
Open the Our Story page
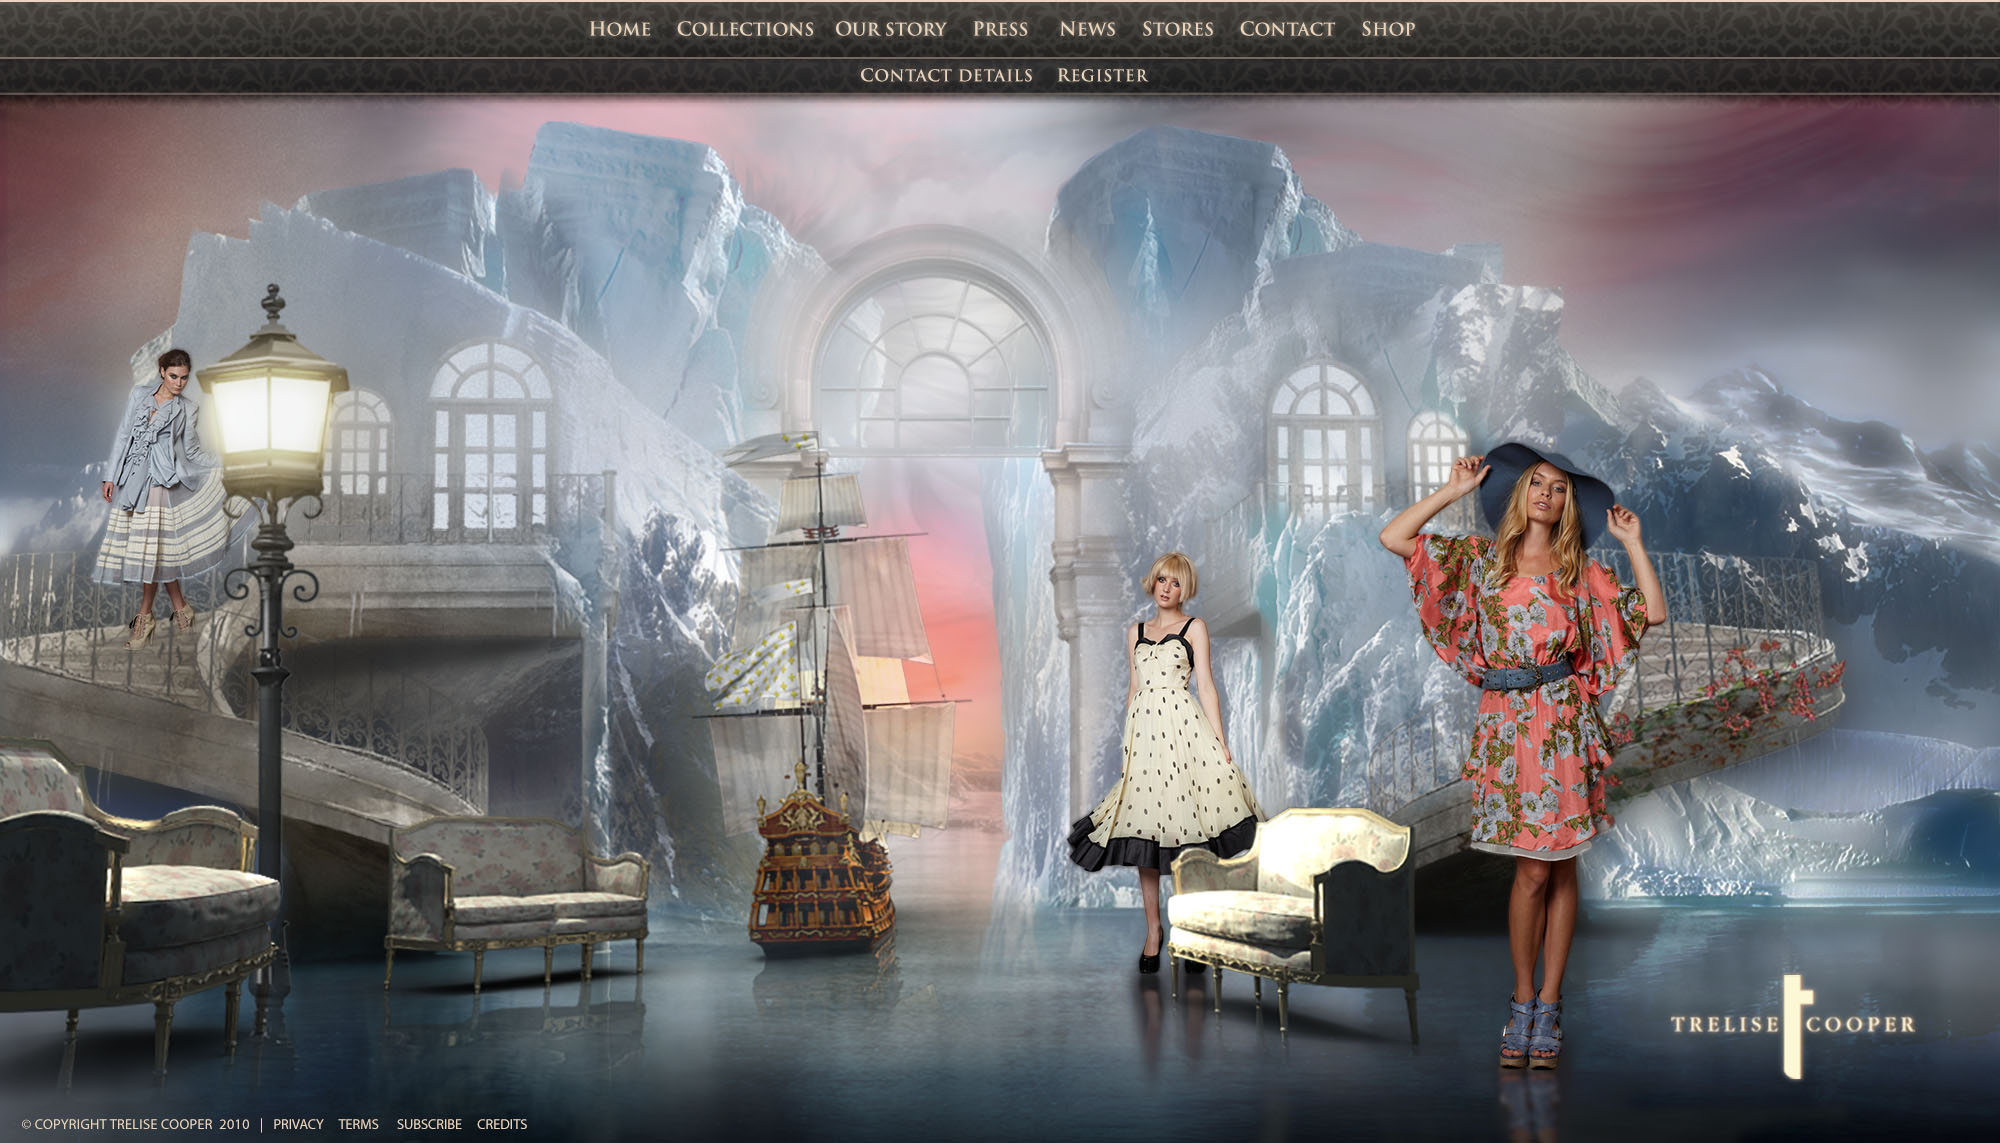point(890,29)
